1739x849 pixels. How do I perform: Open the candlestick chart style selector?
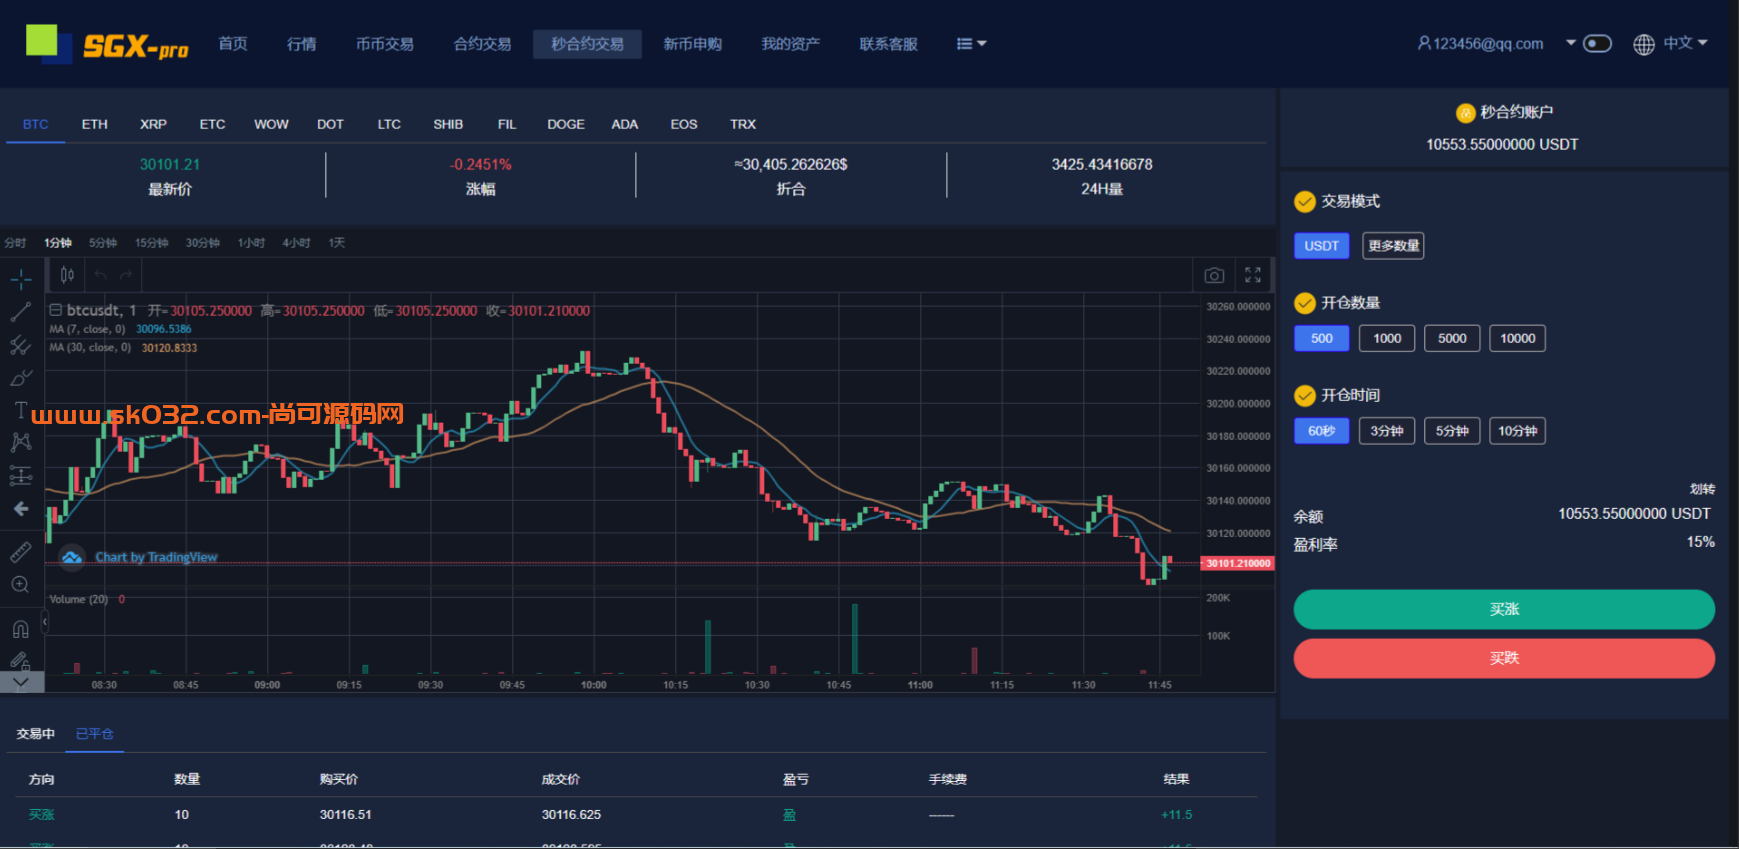pyautogui.click(x=67, y=275)
